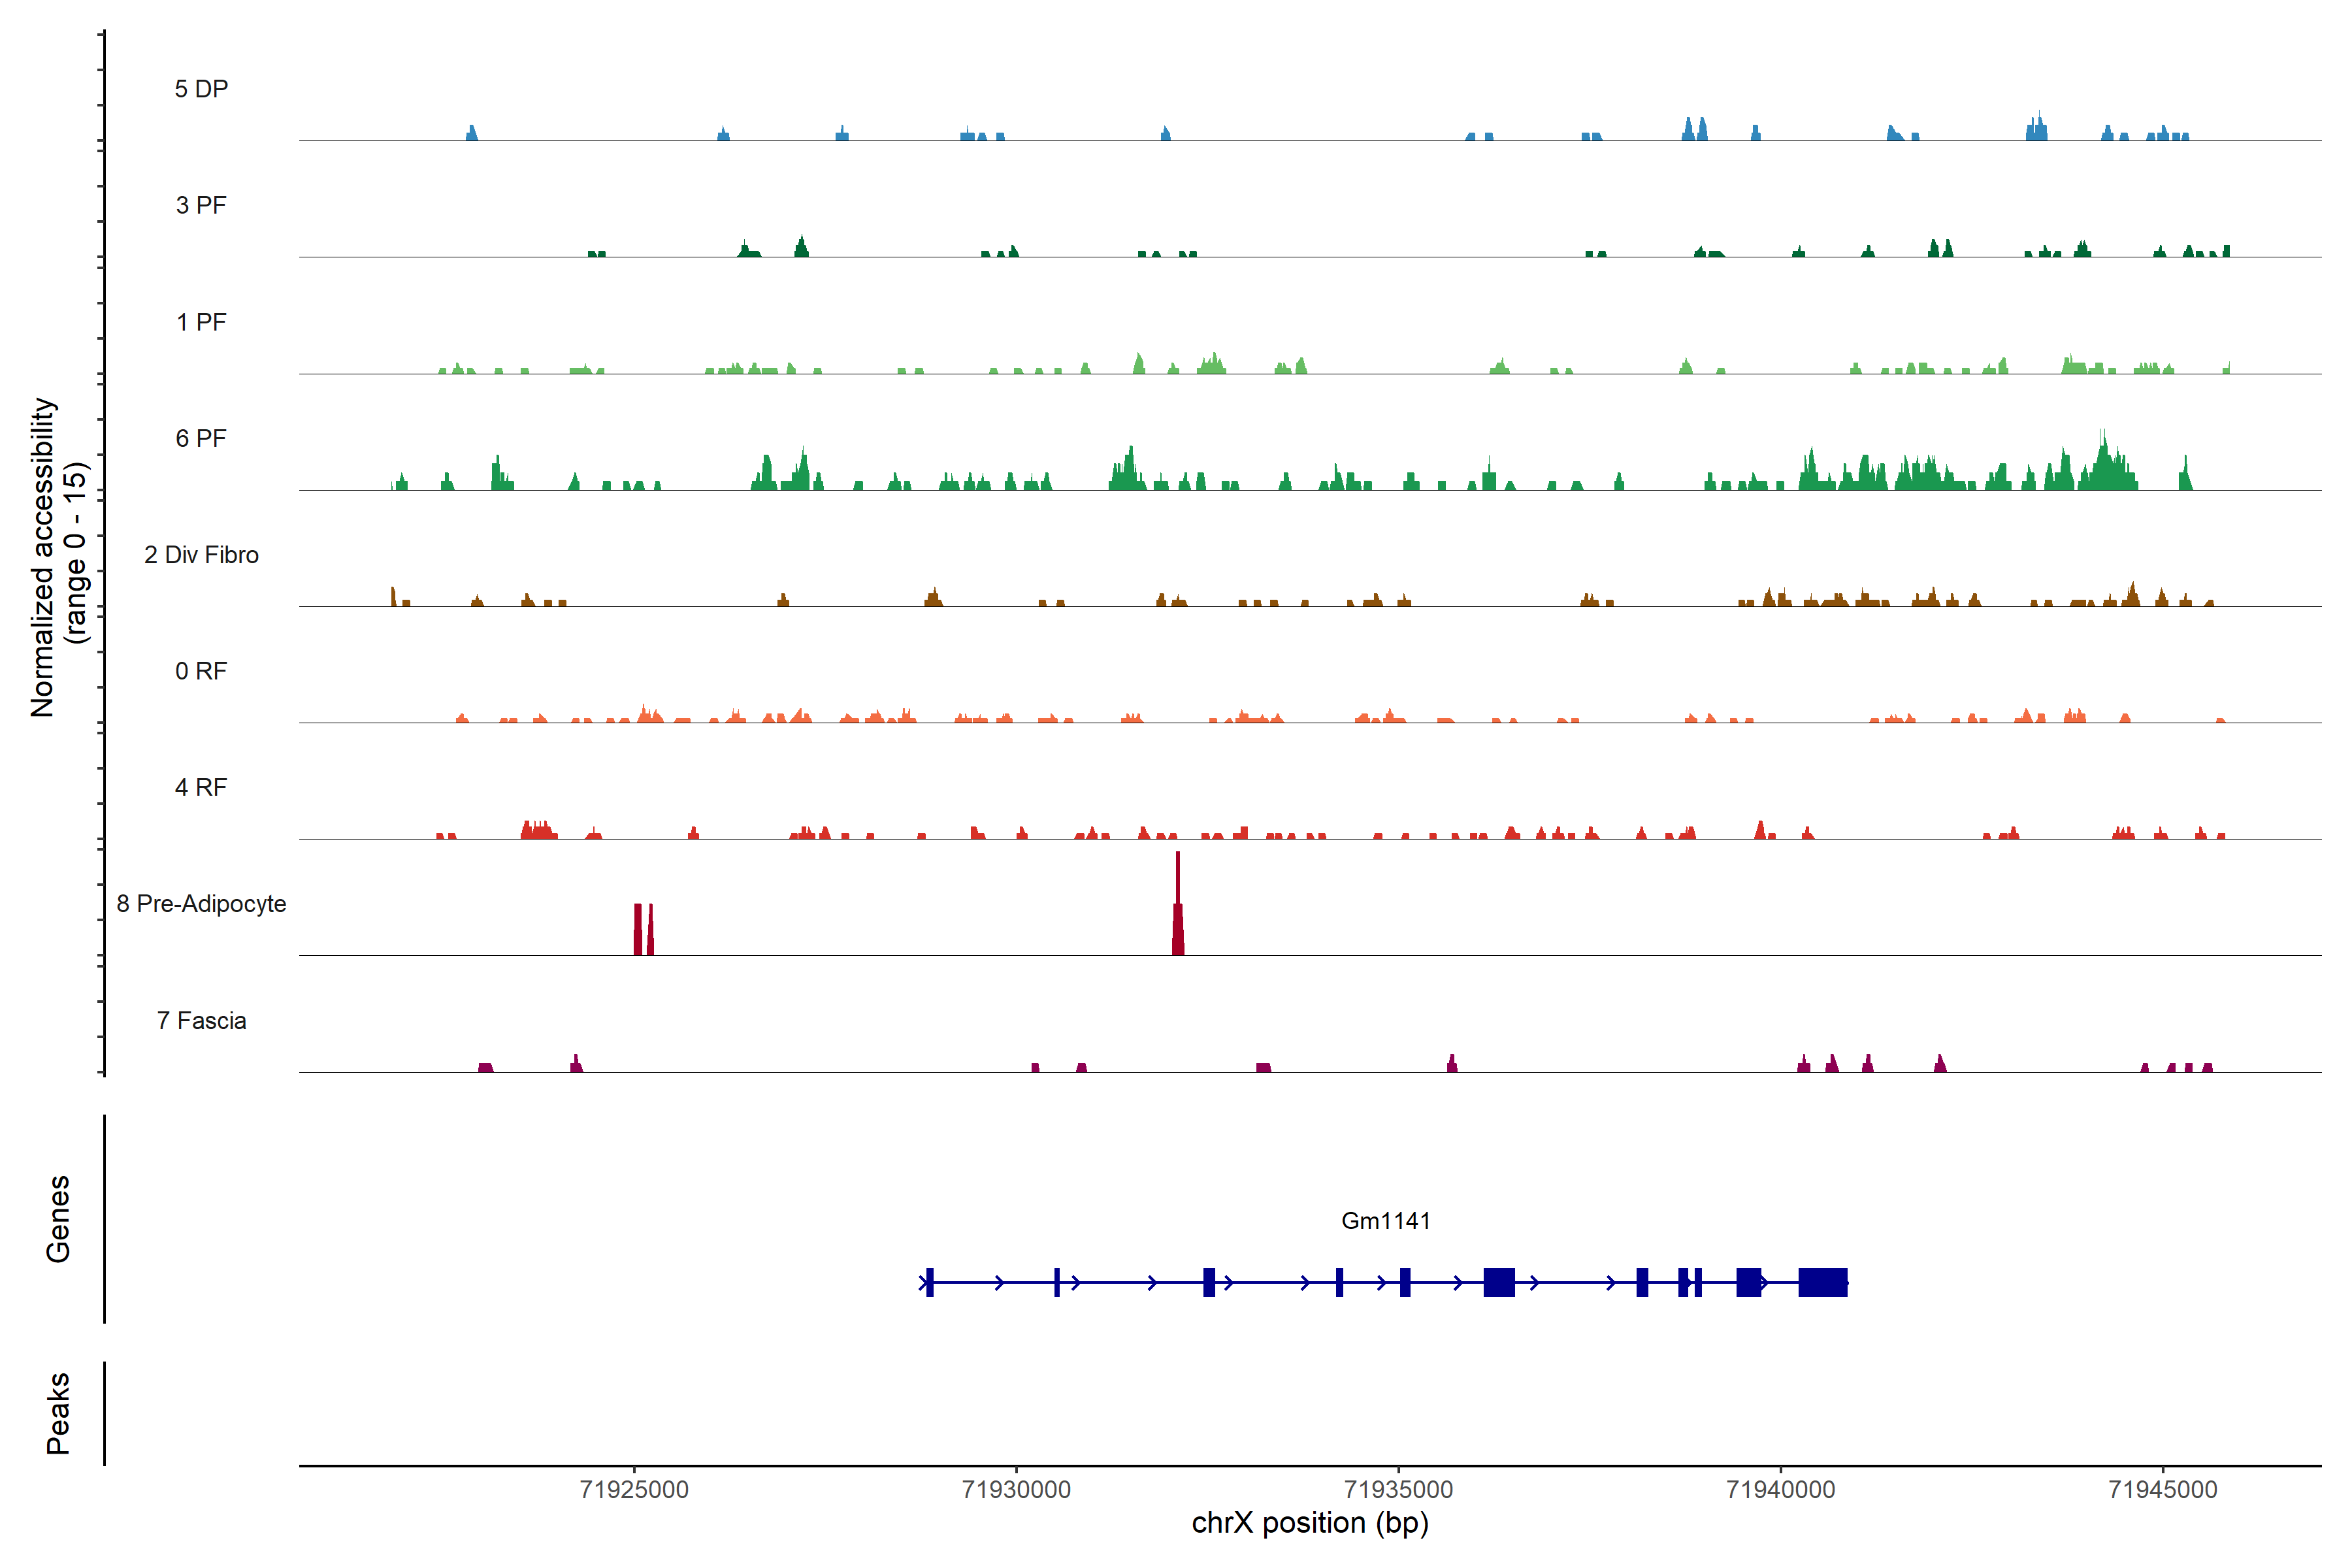Select the 6 PF track label
This screenshot has height=1568, width=2352.
tap(201, 438)
